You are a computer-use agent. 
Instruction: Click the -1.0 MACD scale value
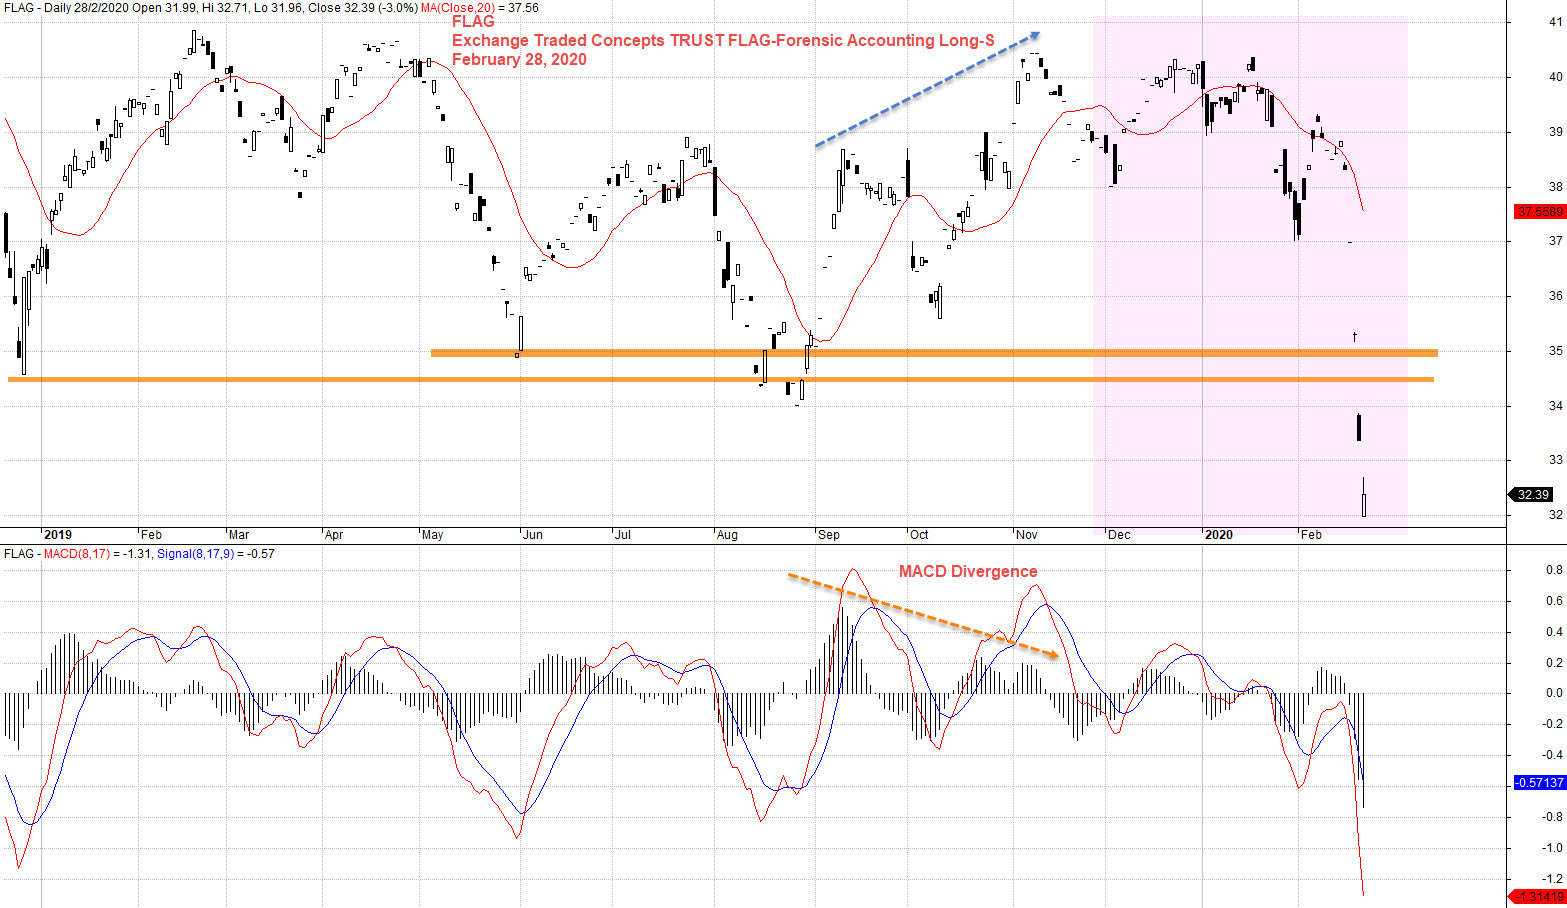(x=1552, y=848)
